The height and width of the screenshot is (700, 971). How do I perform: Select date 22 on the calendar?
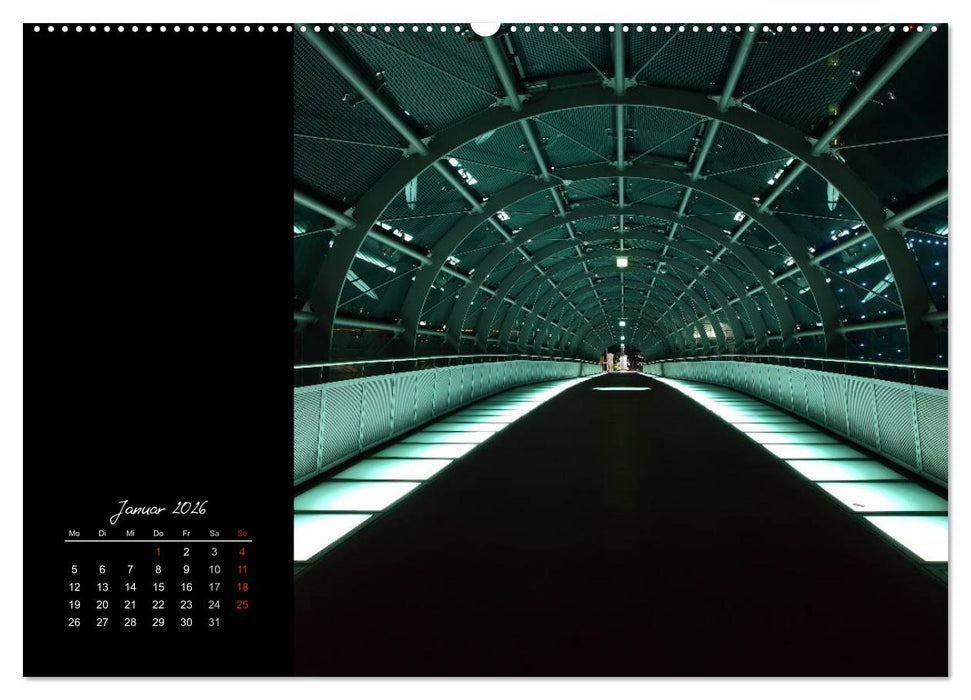[x=159, y=604]
